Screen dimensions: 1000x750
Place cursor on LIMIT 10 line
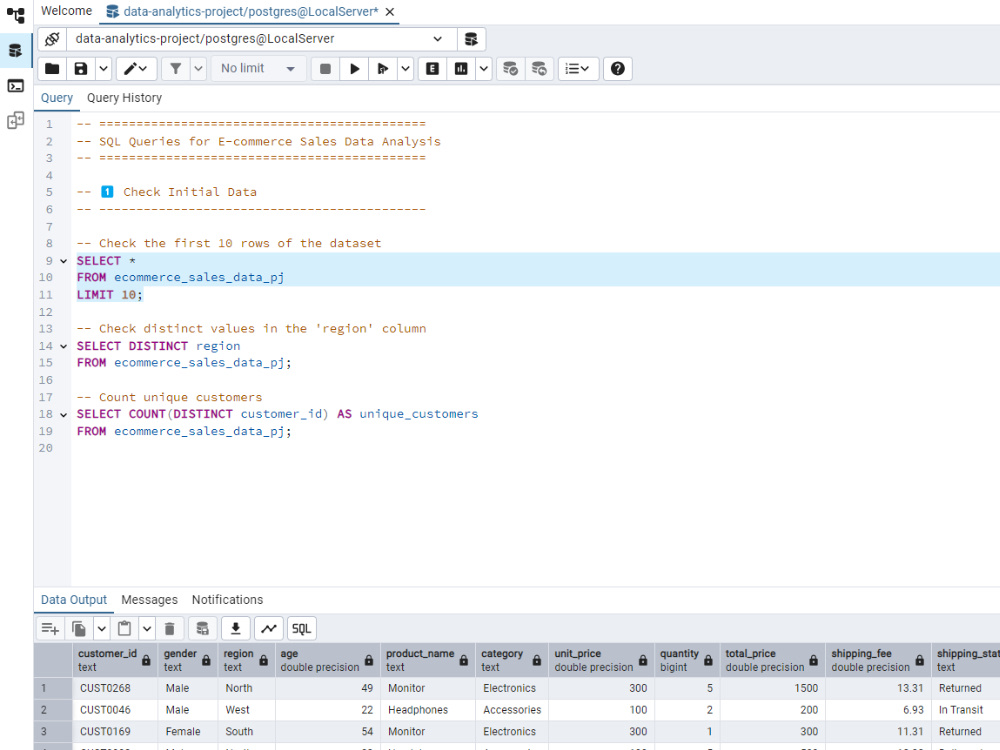[110, 295]
